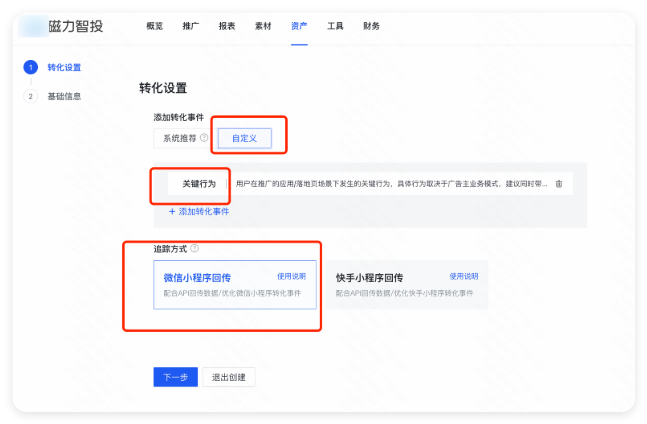Select step 1 转化设置 in sidebar
The image size is (647, 424).
(52, 67)
